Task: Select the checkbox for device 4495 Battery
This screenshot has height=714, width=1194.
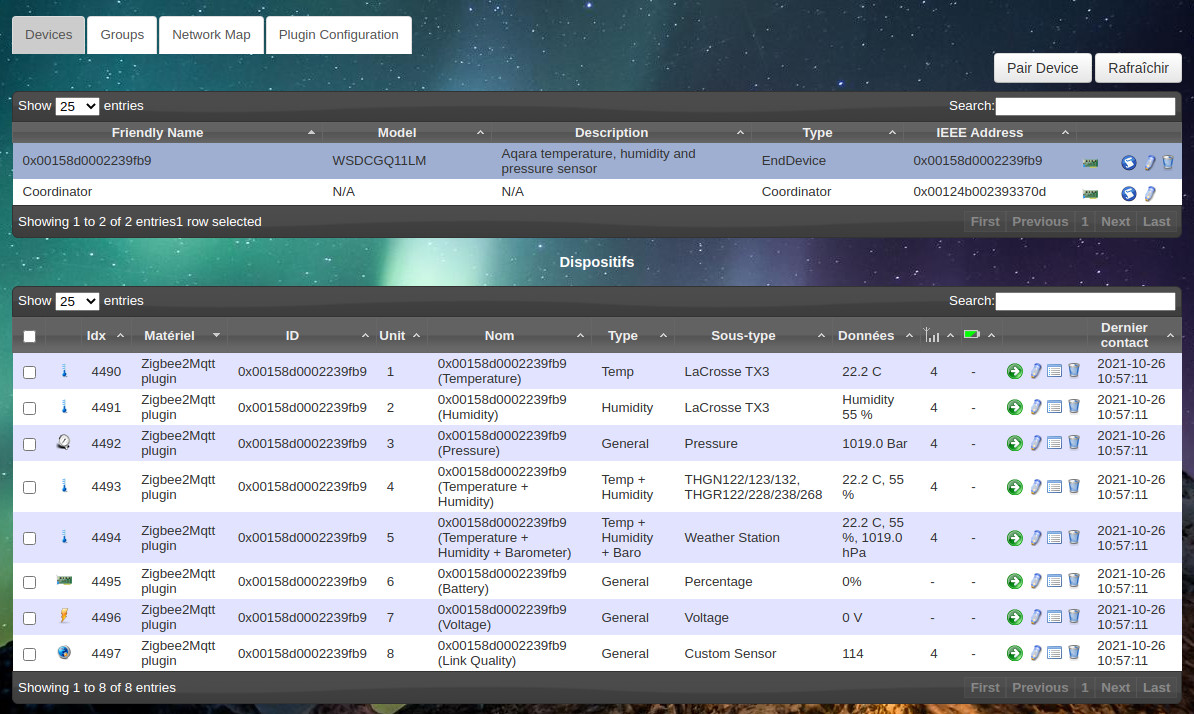Action: [29, 581]
